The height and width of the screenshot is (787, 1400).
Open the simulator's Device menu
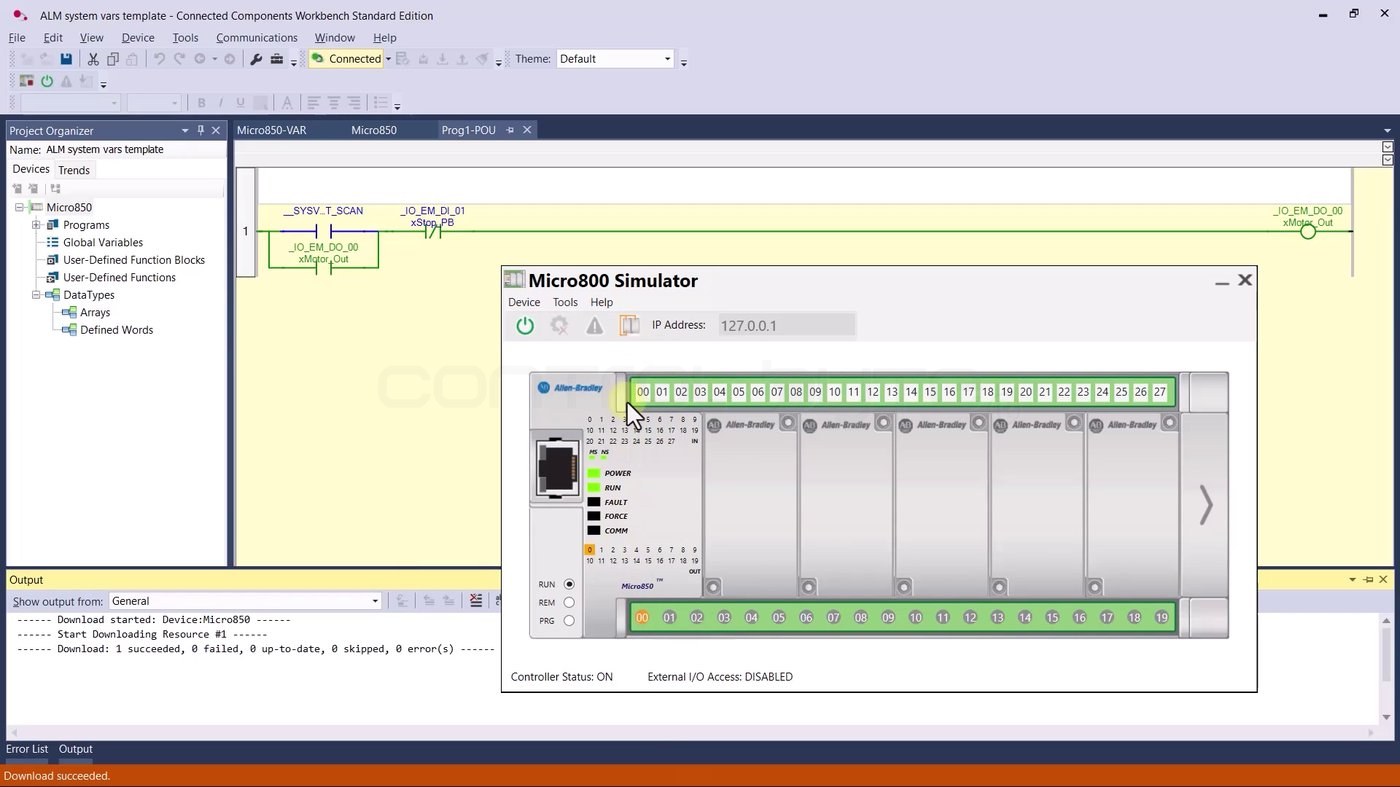click(524, 302)
